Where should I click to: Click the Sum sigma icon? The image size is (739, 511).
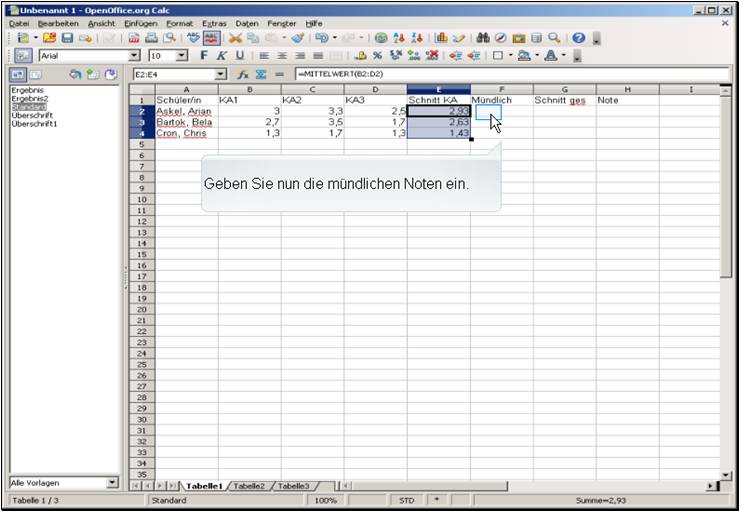(x=260, y=75)
